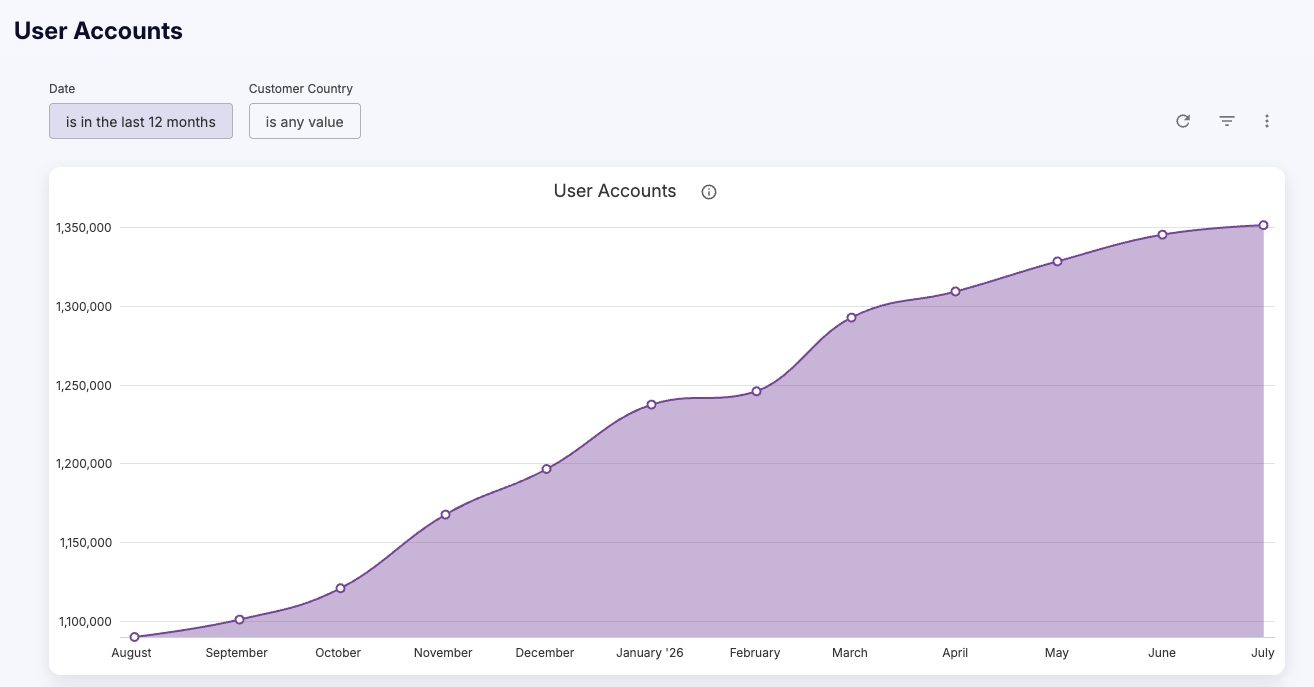
Task: Click the December data point marker
Action: pos(547,468)
